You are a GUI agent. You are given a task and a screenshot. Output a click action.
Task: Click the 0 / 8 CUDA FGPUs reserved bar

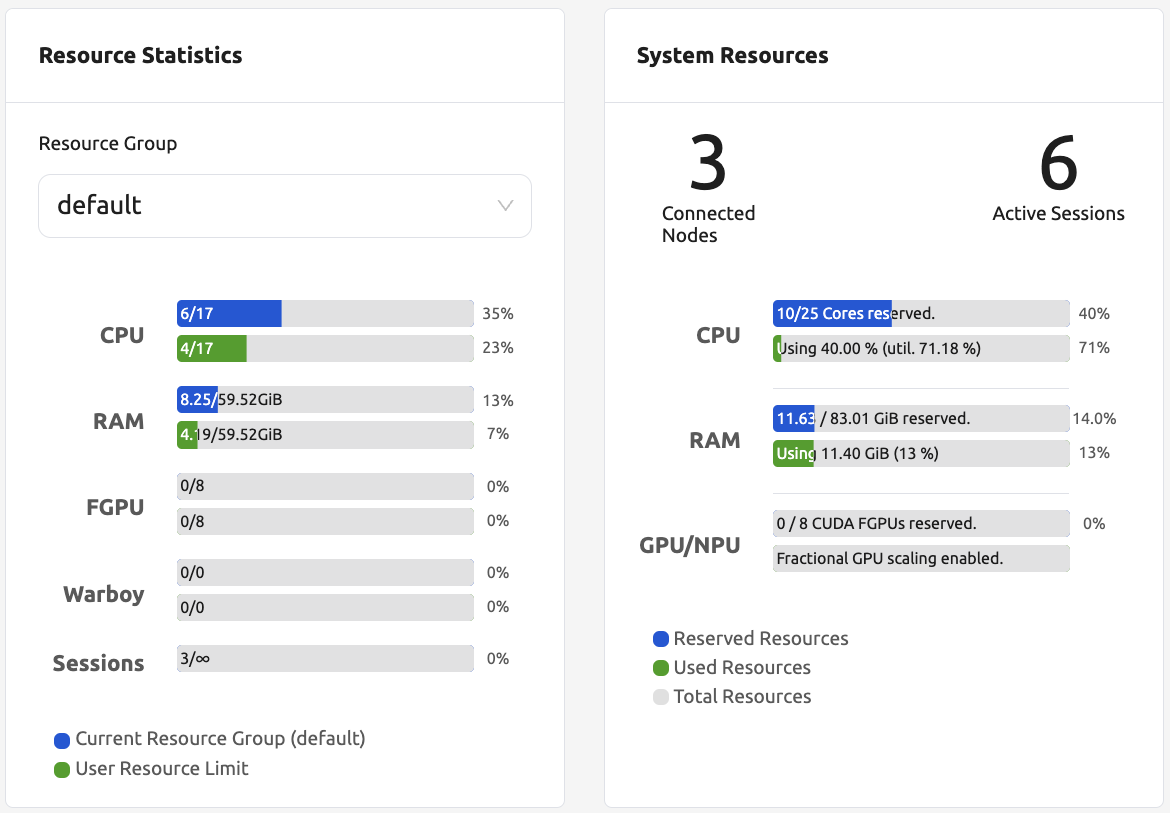(x=920, y=523)
